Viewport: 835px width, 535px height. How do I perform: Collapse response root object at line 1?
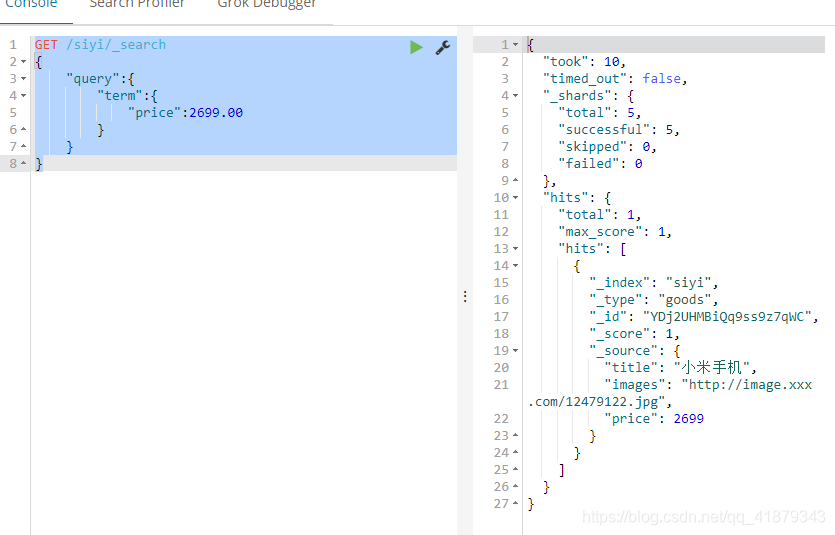tap(515, 45)
